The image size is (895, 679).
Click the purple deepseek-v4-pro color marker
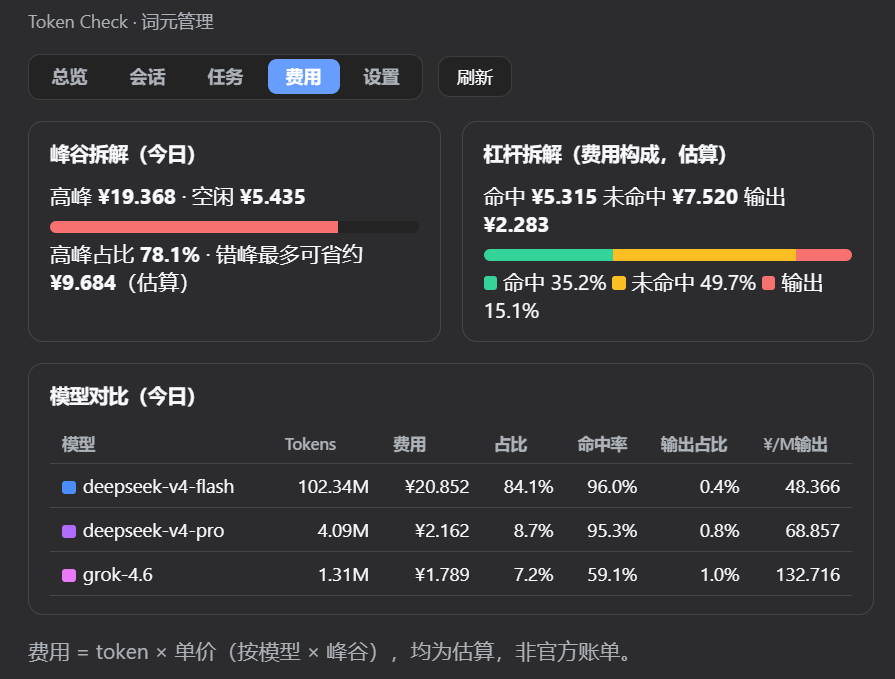pos(68,531)
